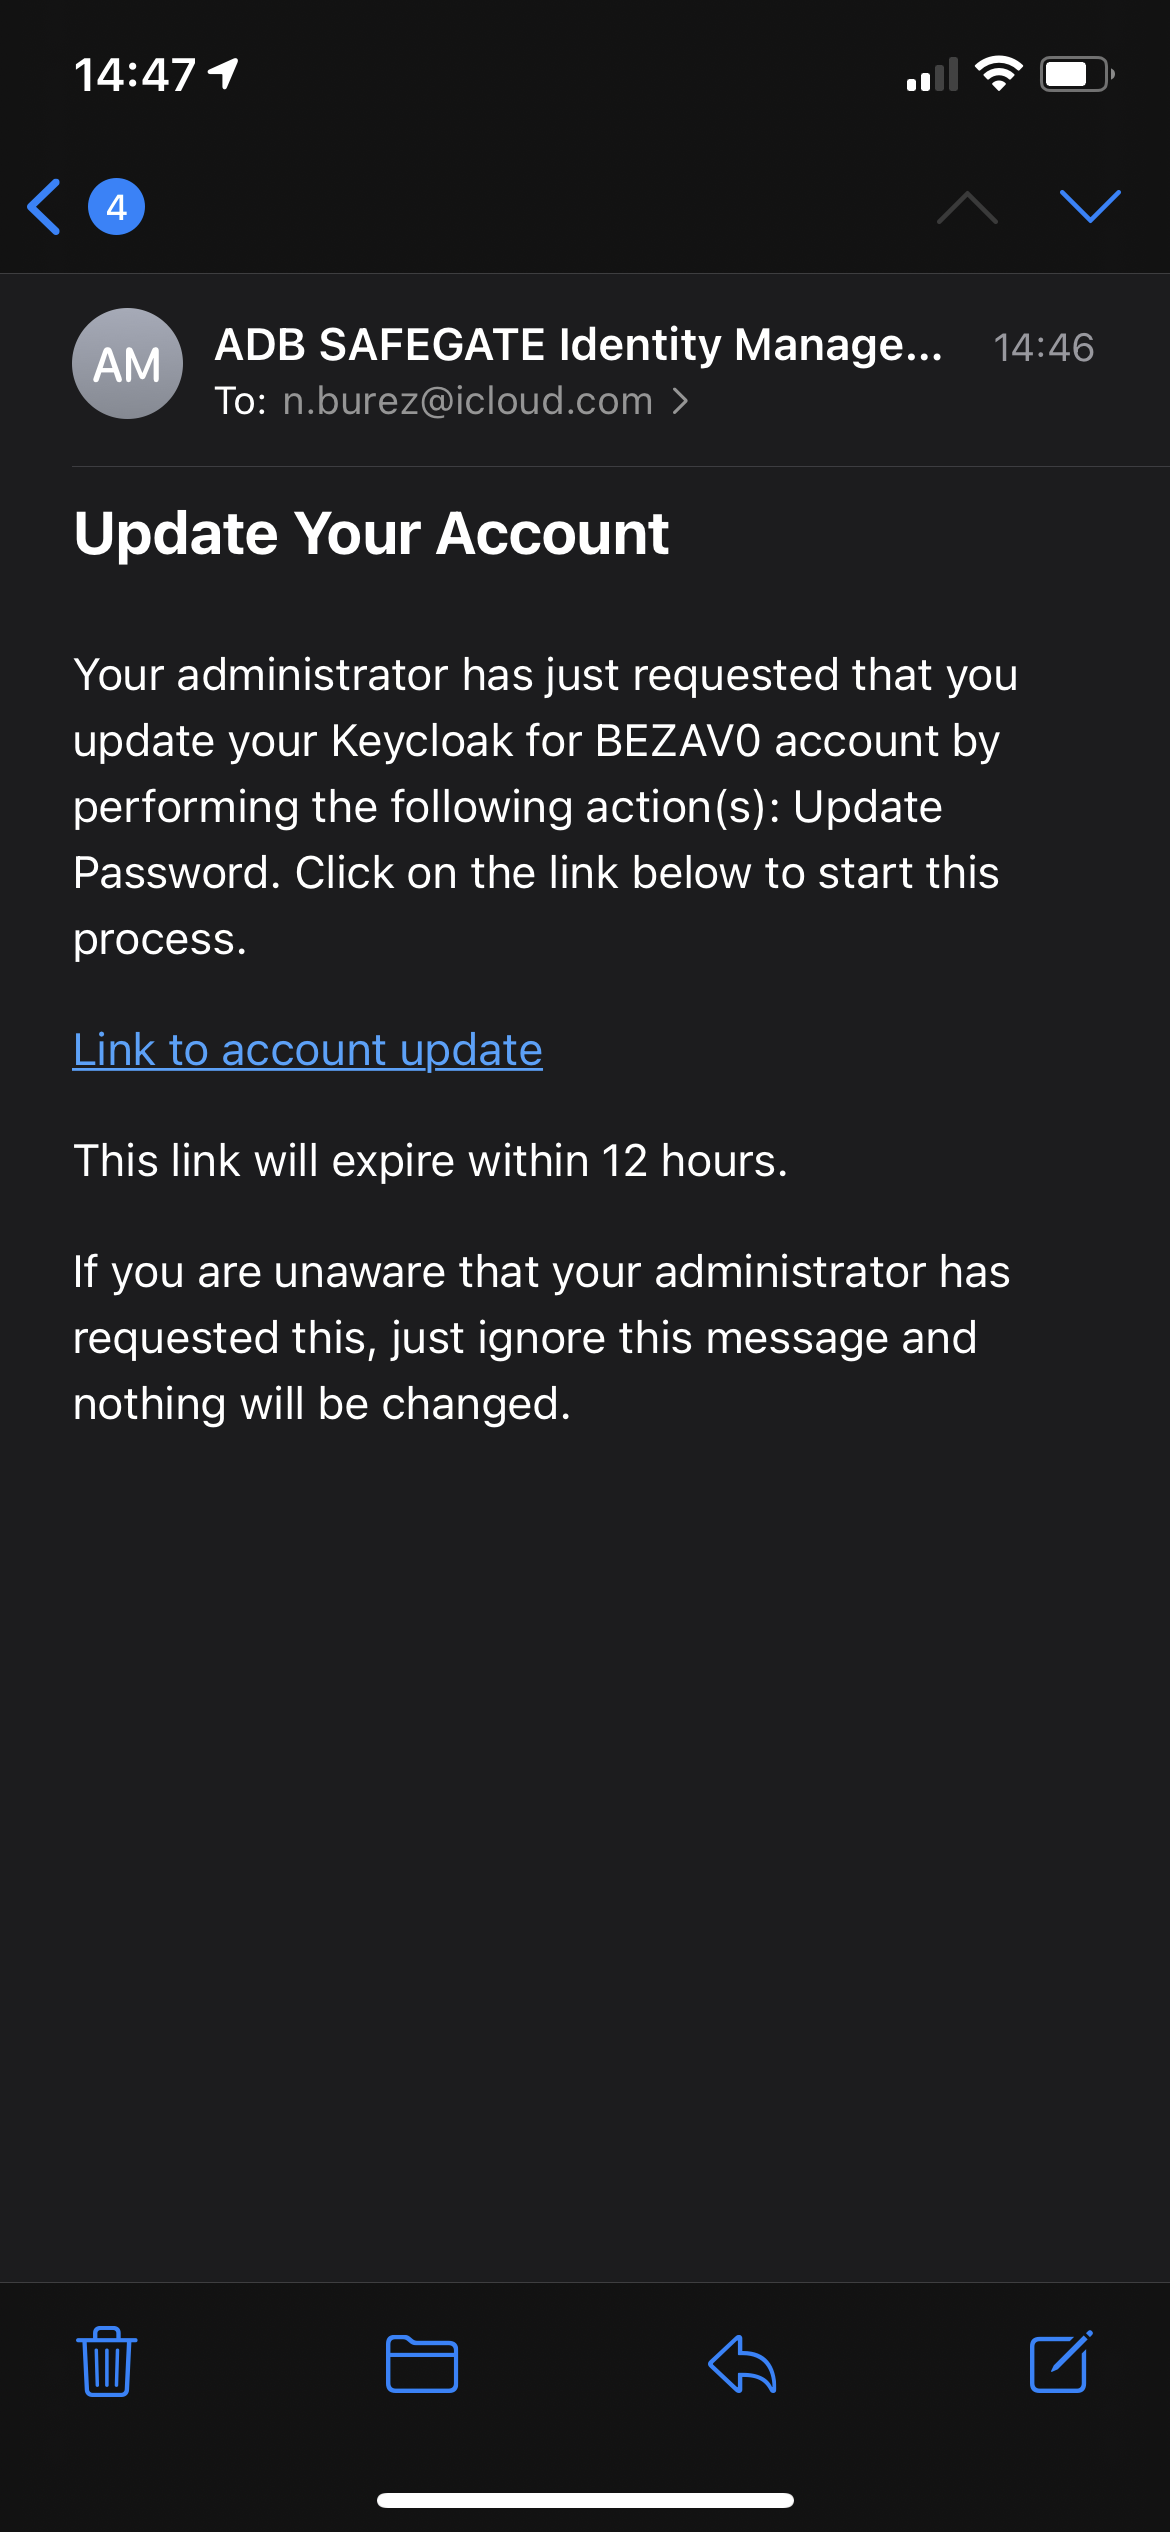Open sender ADB SAFEGATE Identity Manage details
Screen dimensions: 1170x2532
click(x=578, y=345)
